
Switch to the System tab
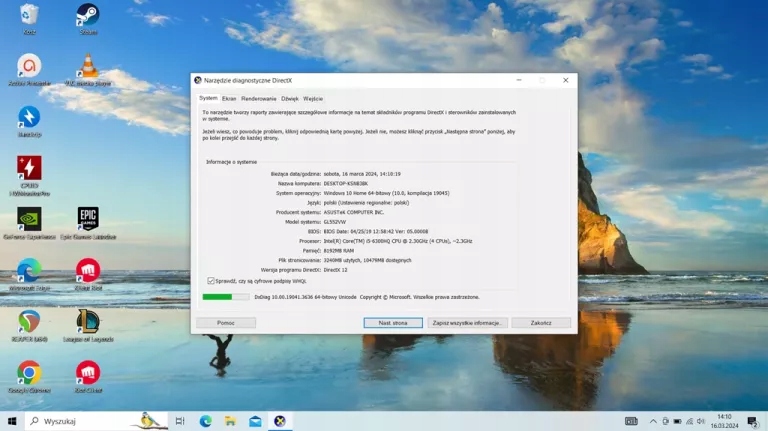[x=208, y=98]
